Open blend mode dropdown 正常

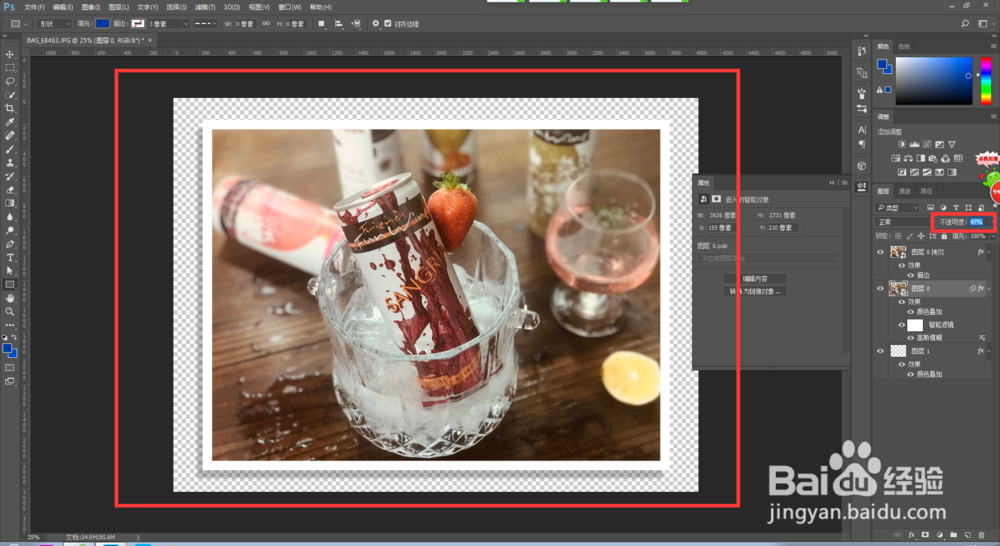click(903, 222)
